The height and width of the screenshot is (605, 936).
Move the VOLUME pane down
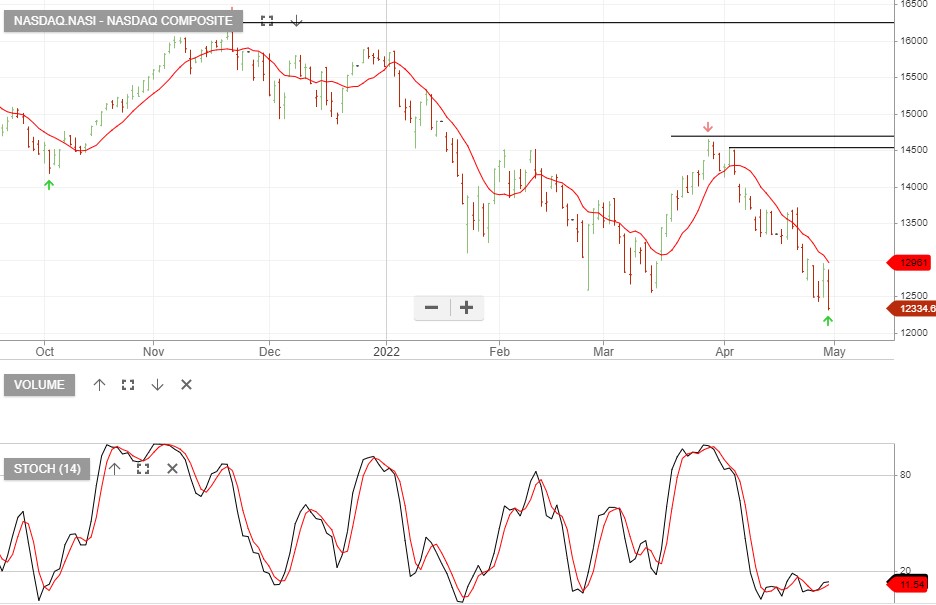157,385
